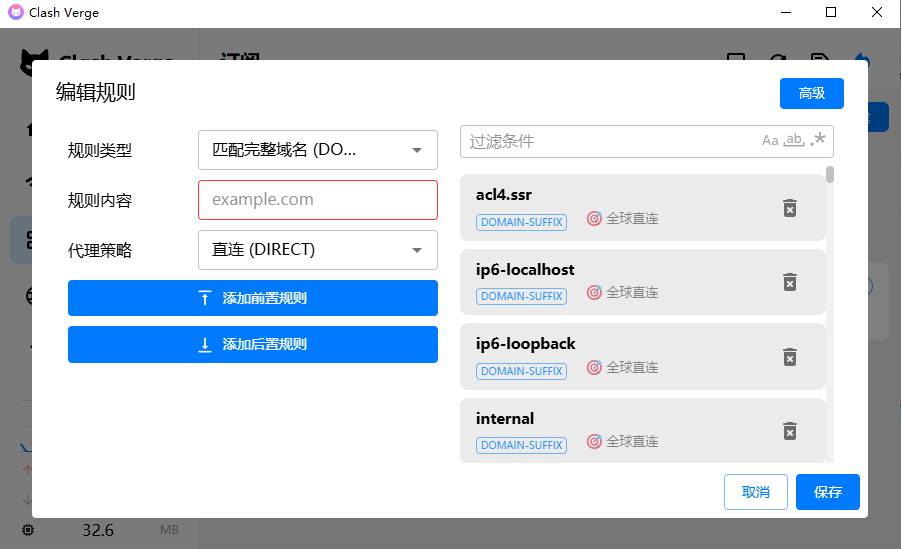Select the ip6-loopback rule name
Screen dimensions: 901x549
526,344
